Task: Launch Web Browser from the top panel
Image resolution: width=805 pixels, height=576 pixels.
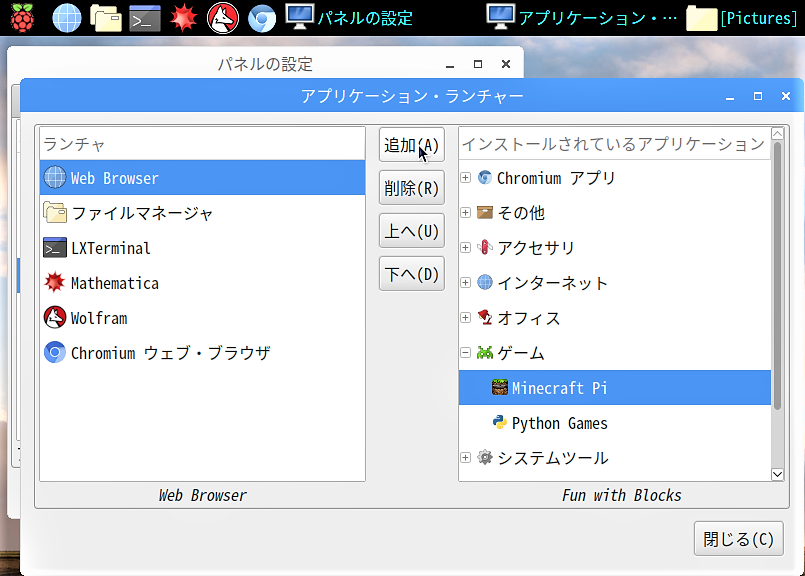Action: (x=67, y=18)
